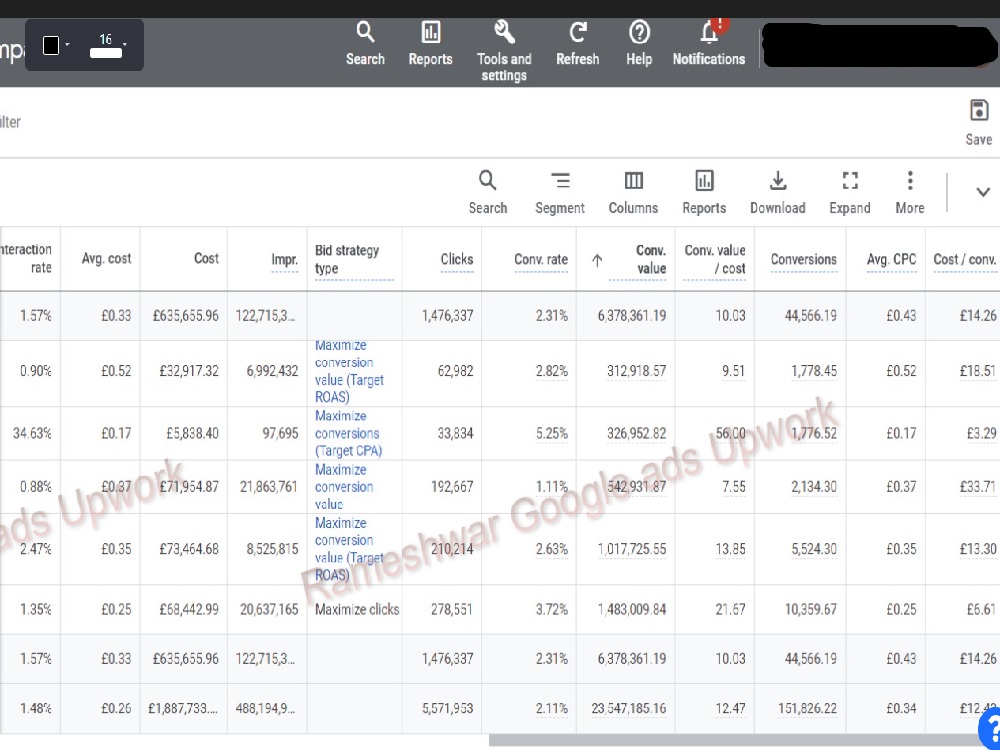Image resolution: width=1000 pixels, height=750 pixels.
Task: Click the square shape tool icon
Action: [x=51, y=45]
